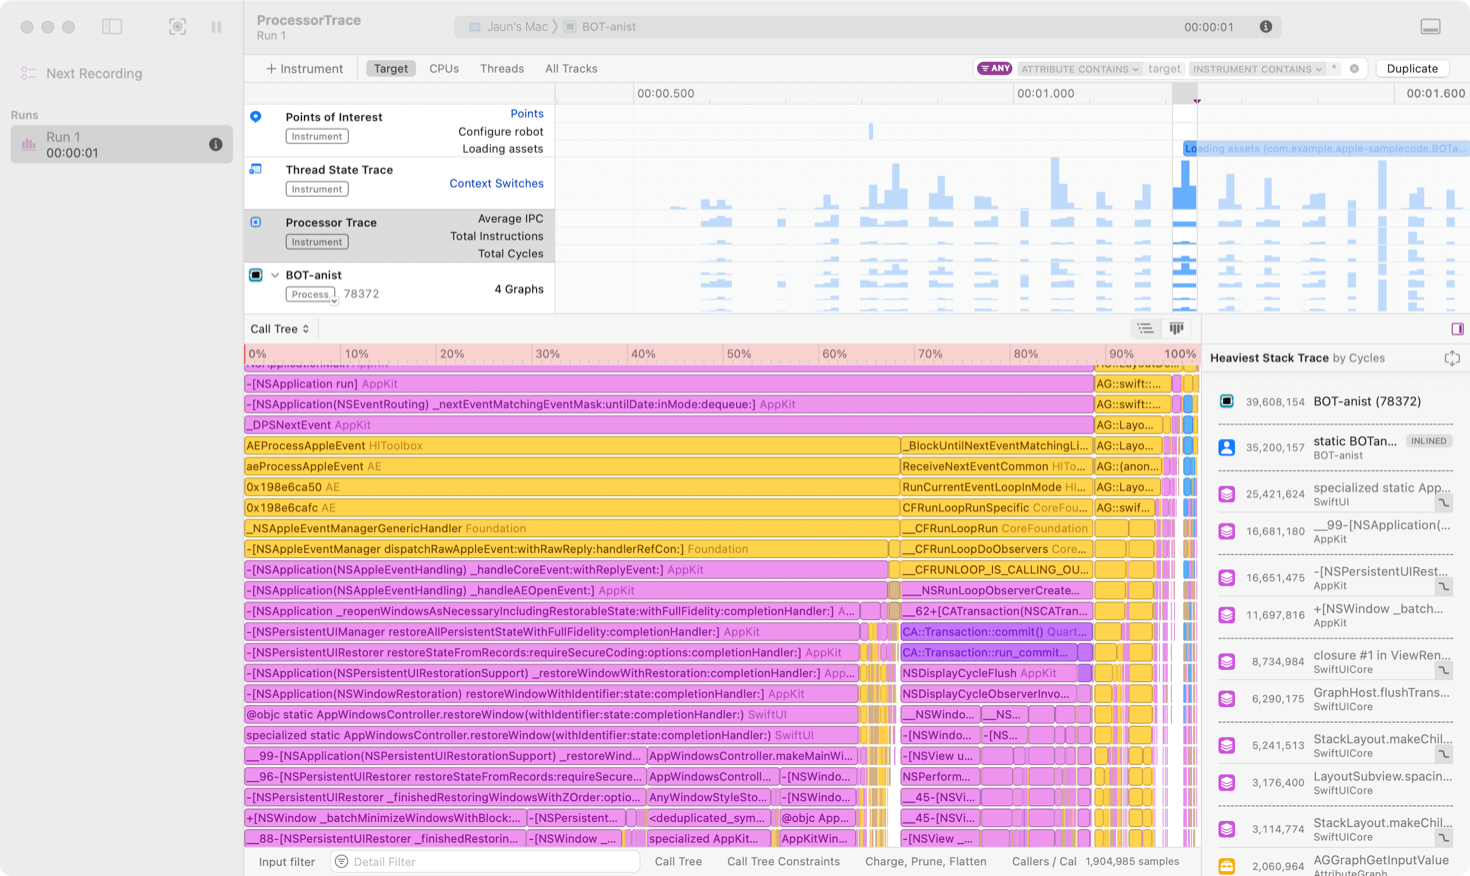Viewport: 1470px width, 876px height.
Task: Select the call tree list view icon
Action: pyautogui.click(x=1144, y=328)
